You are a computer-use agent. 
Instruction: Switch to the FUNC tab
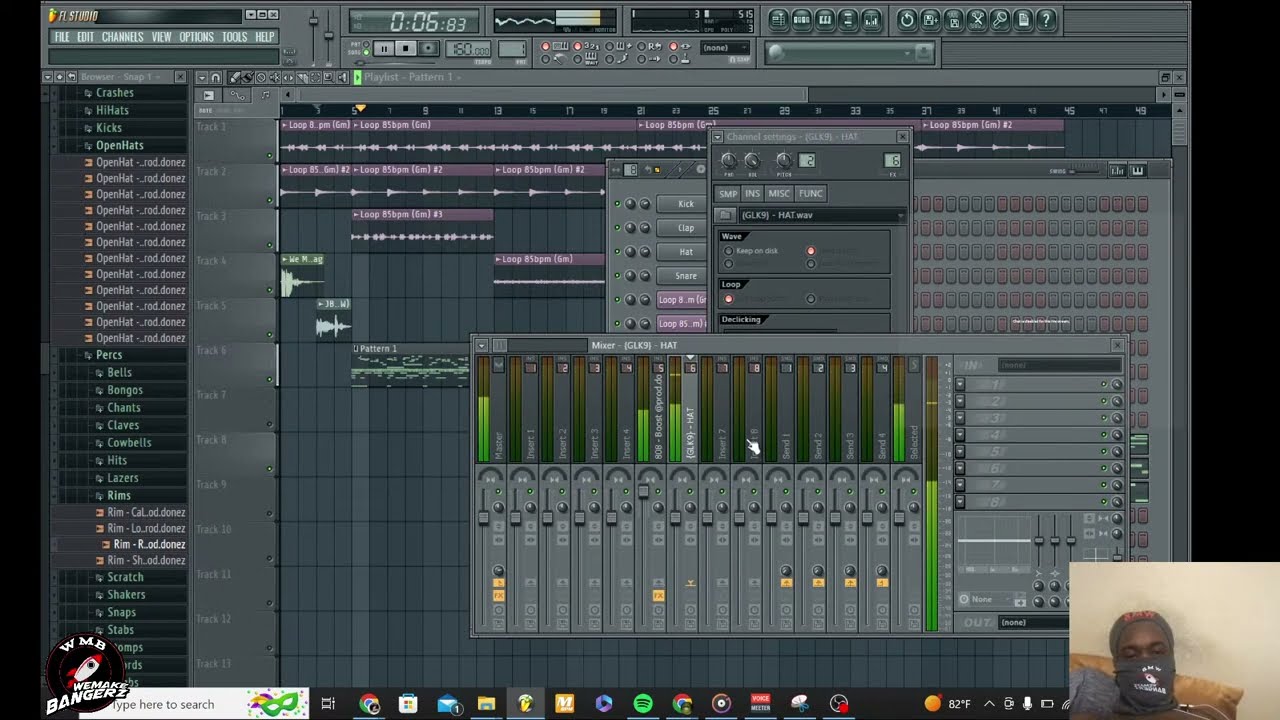coord(810,193)
